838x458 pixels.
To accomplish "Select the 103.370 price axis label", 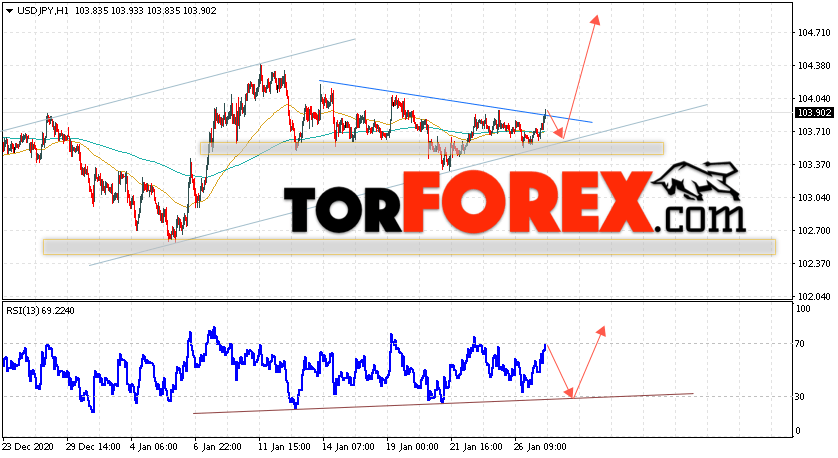I will point(814,165).
